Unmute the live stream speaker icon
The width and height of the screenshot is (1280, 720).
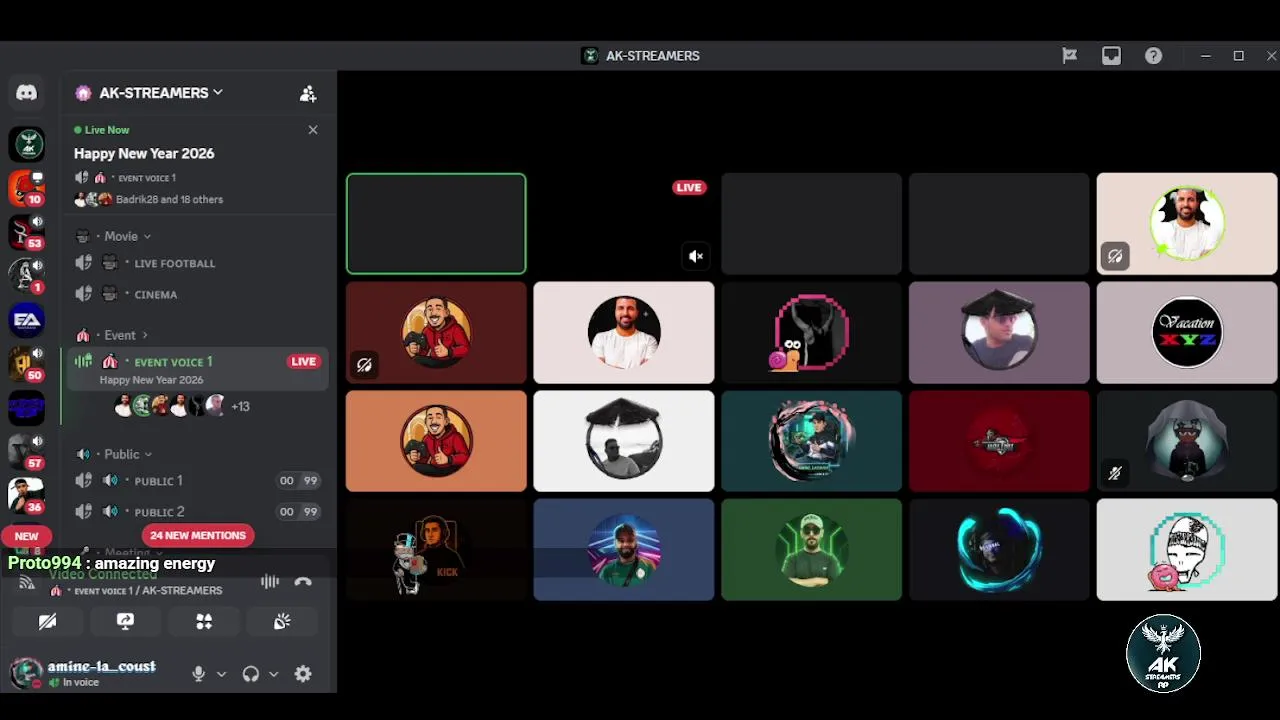tap(696, 256)
